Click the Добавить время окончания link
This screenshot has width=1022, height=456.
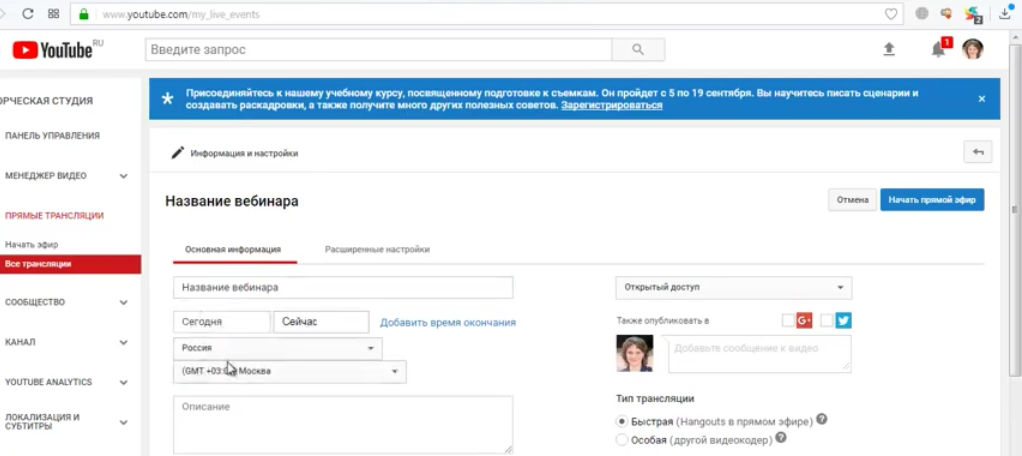click(x=447, y=322)
